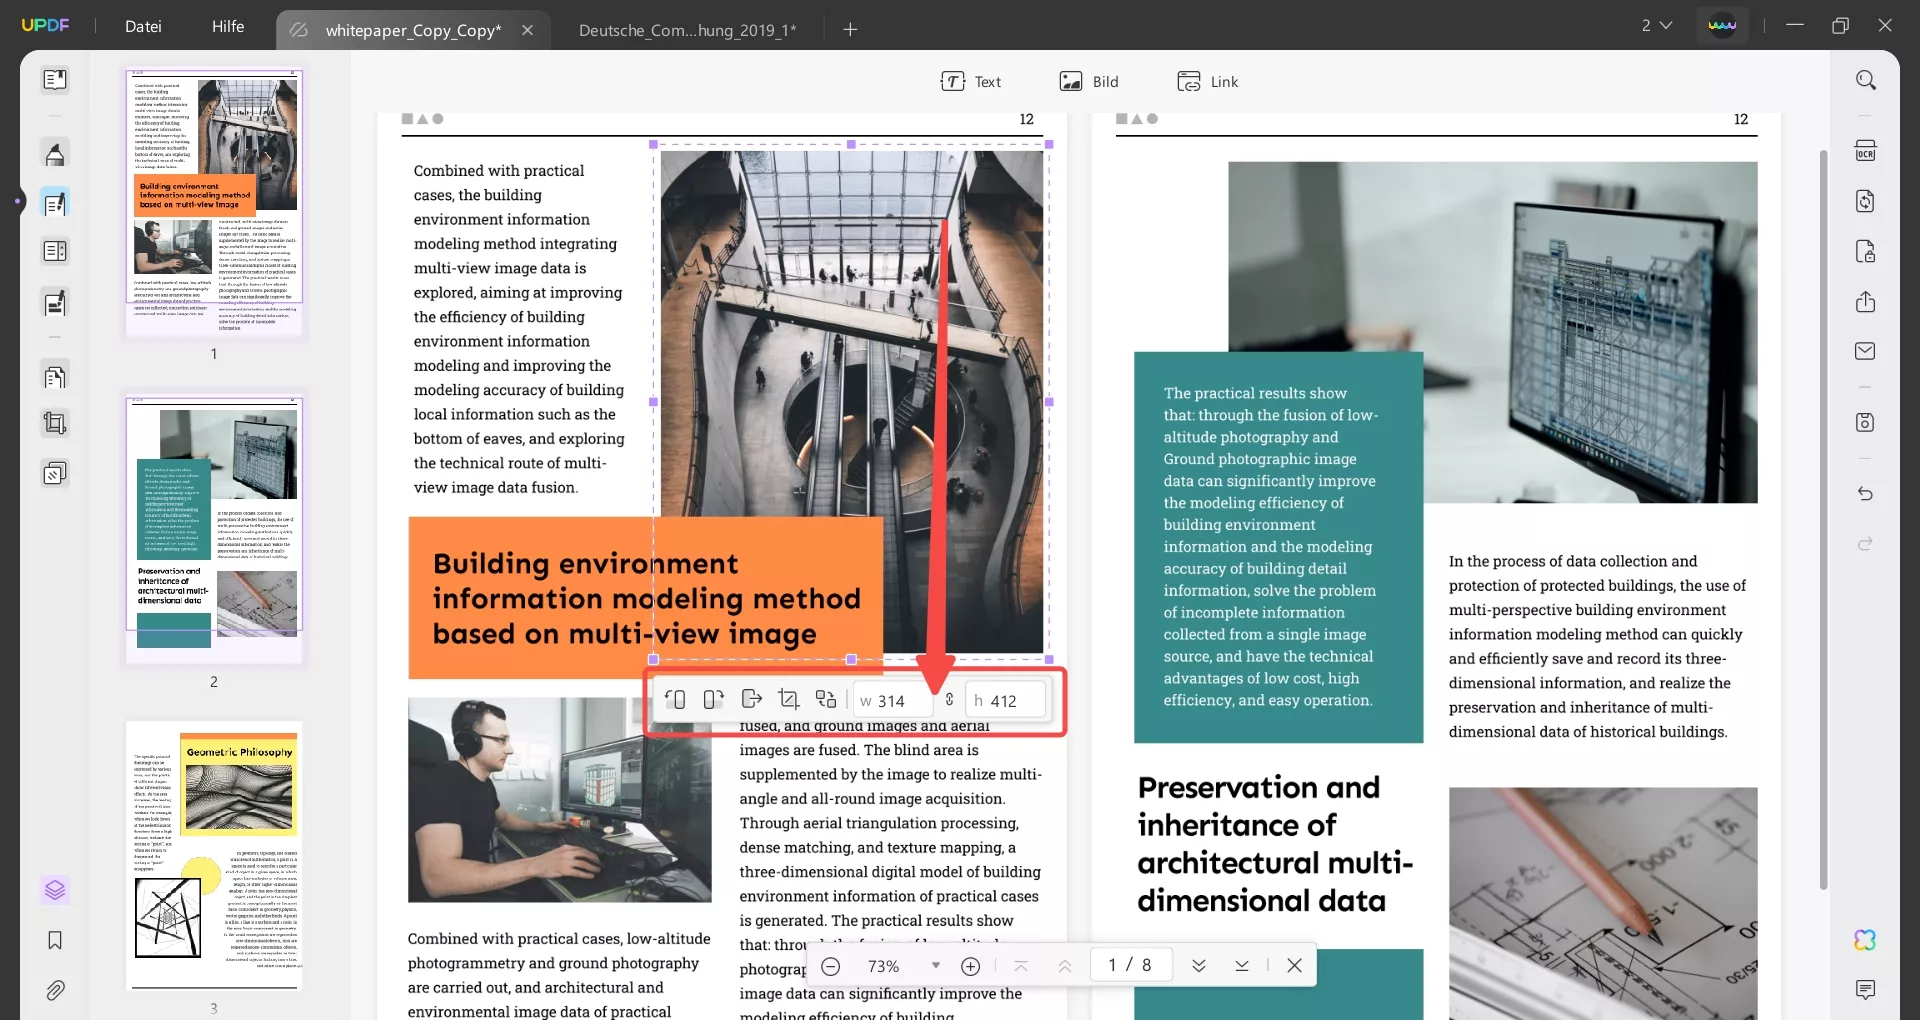
Task: Run OCR text recognition
Action: tap(1866, 151)
